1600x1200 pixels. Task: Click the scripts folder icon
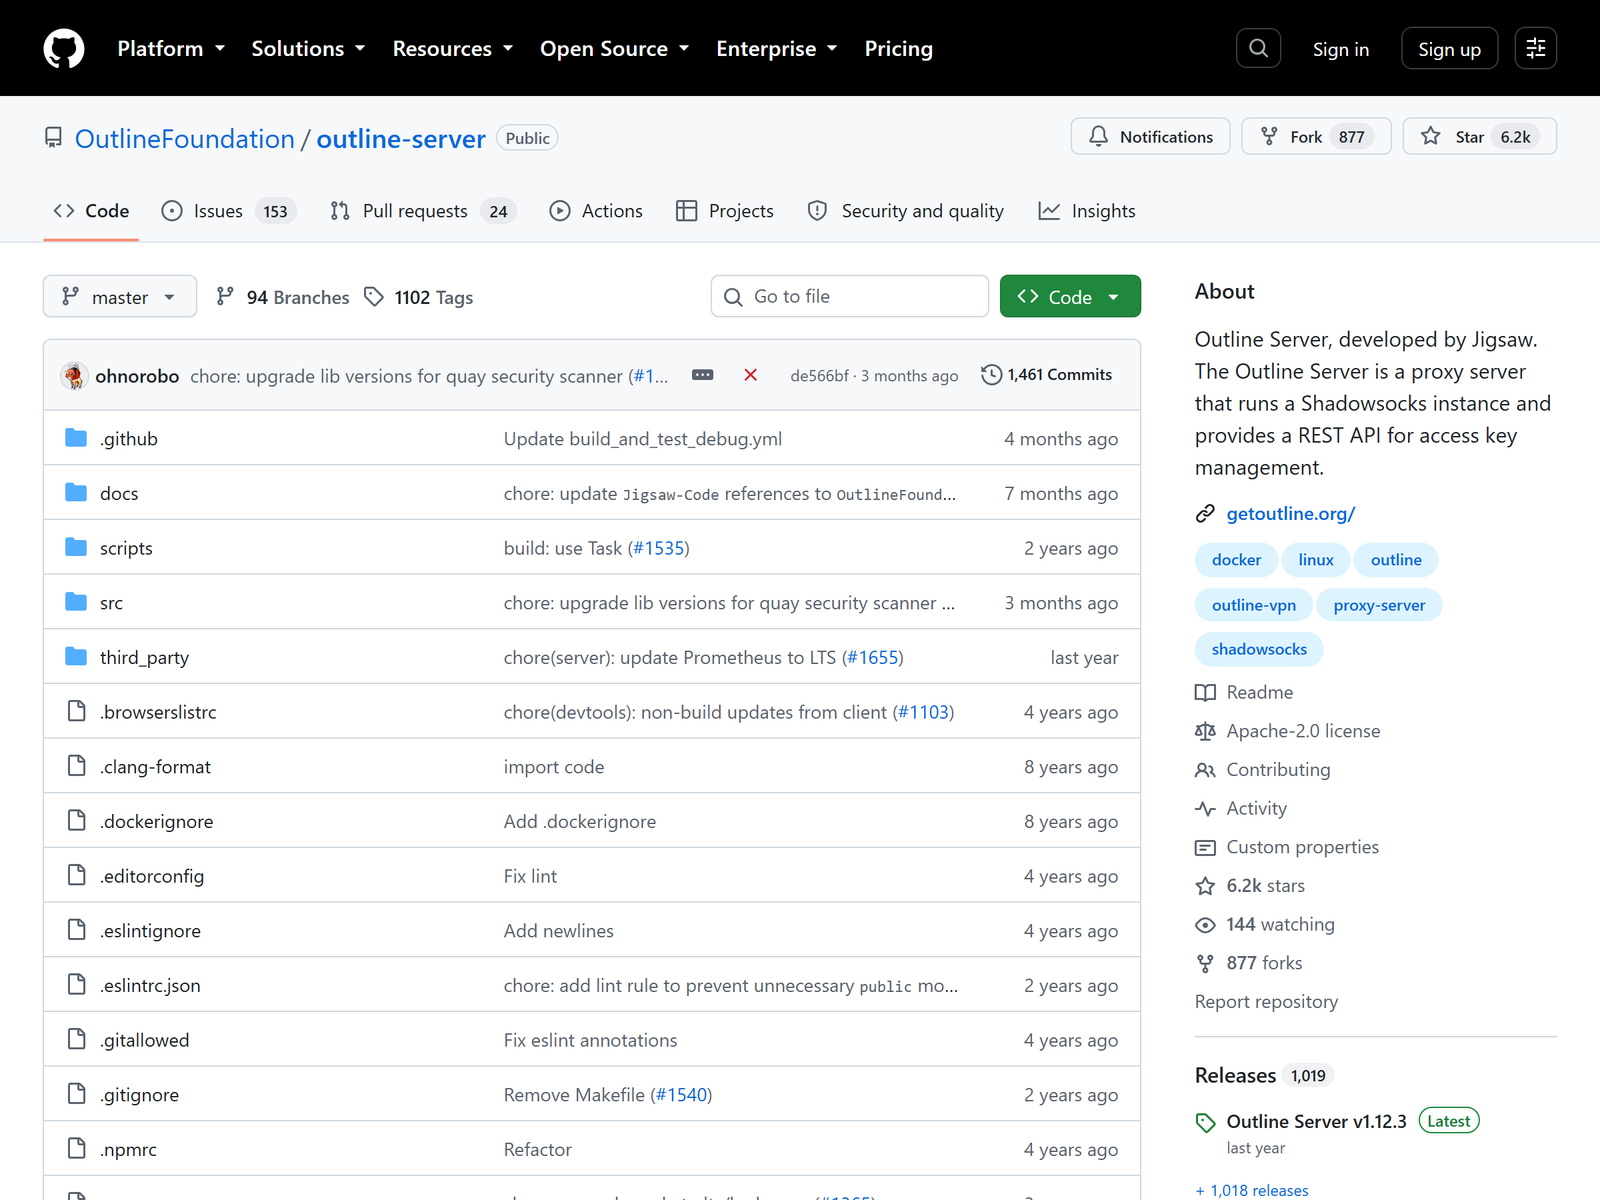(76, 547)
